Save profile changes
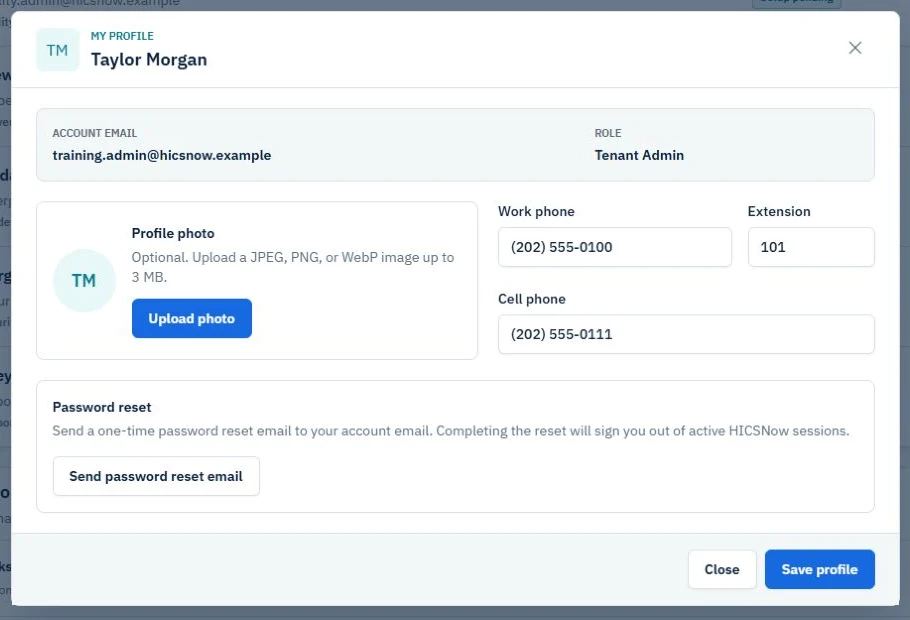Screen dimensions: 910x620 (819, 569)
